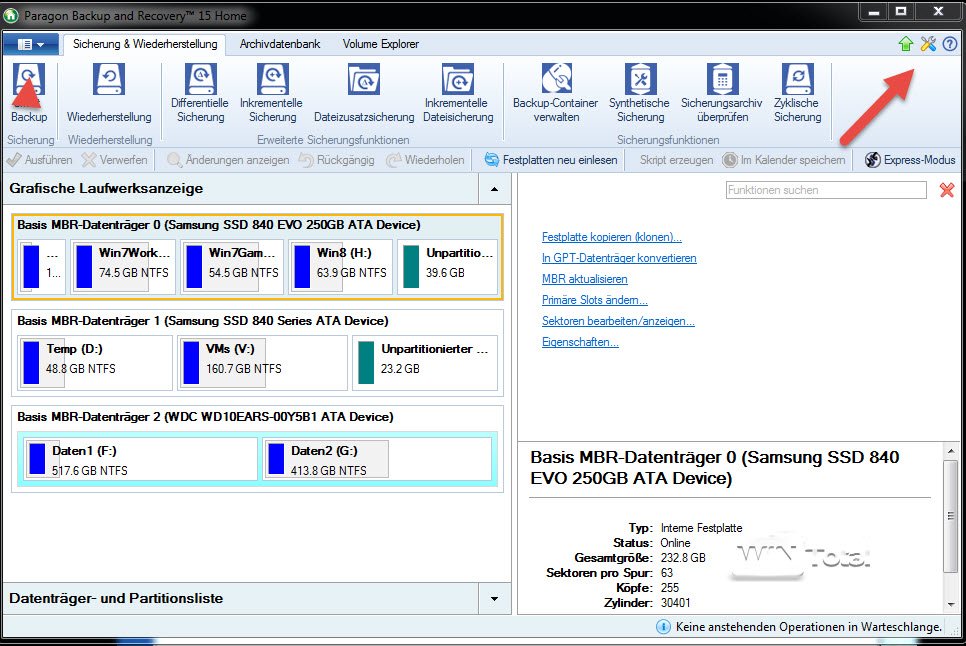966x646 pixels.
Task: Select Dateizusatzsicherung icon
Action: 363,82
